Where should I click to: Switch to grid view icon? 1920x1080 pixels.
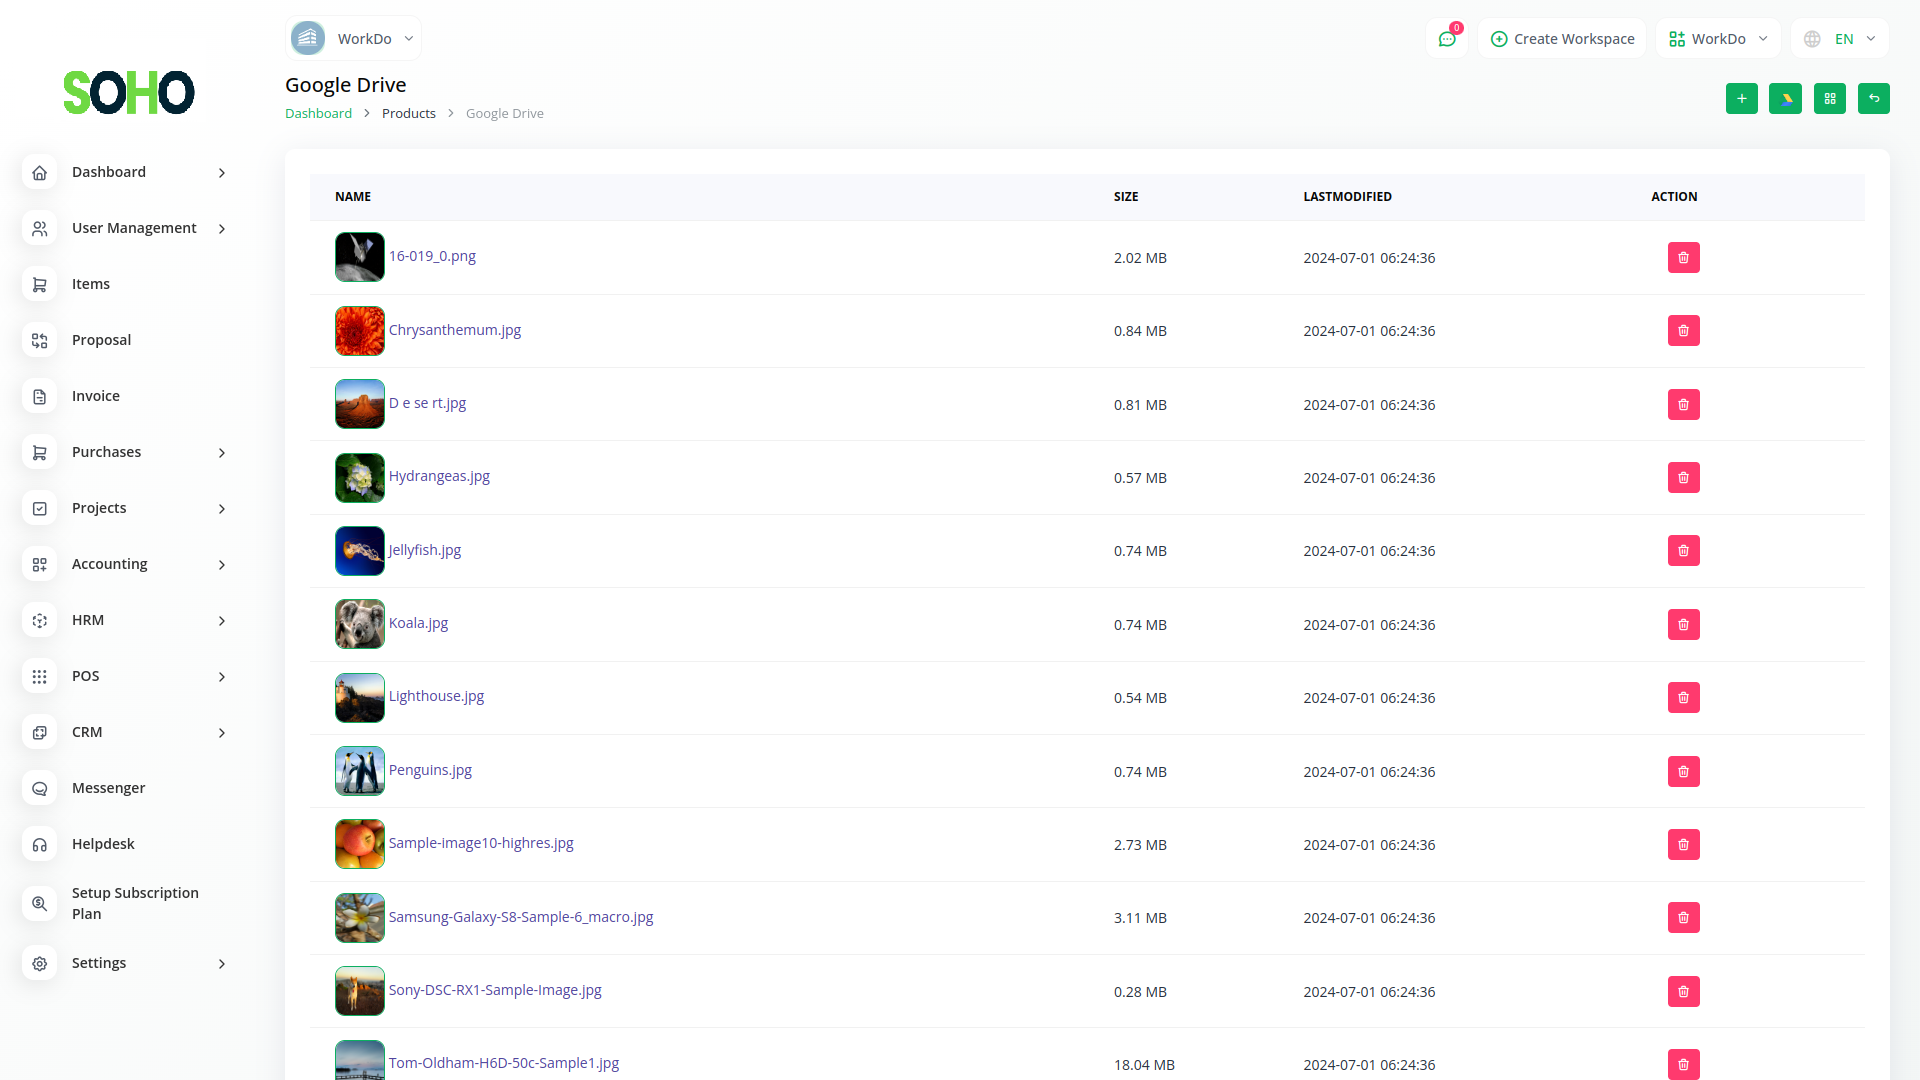point(1829,98)
